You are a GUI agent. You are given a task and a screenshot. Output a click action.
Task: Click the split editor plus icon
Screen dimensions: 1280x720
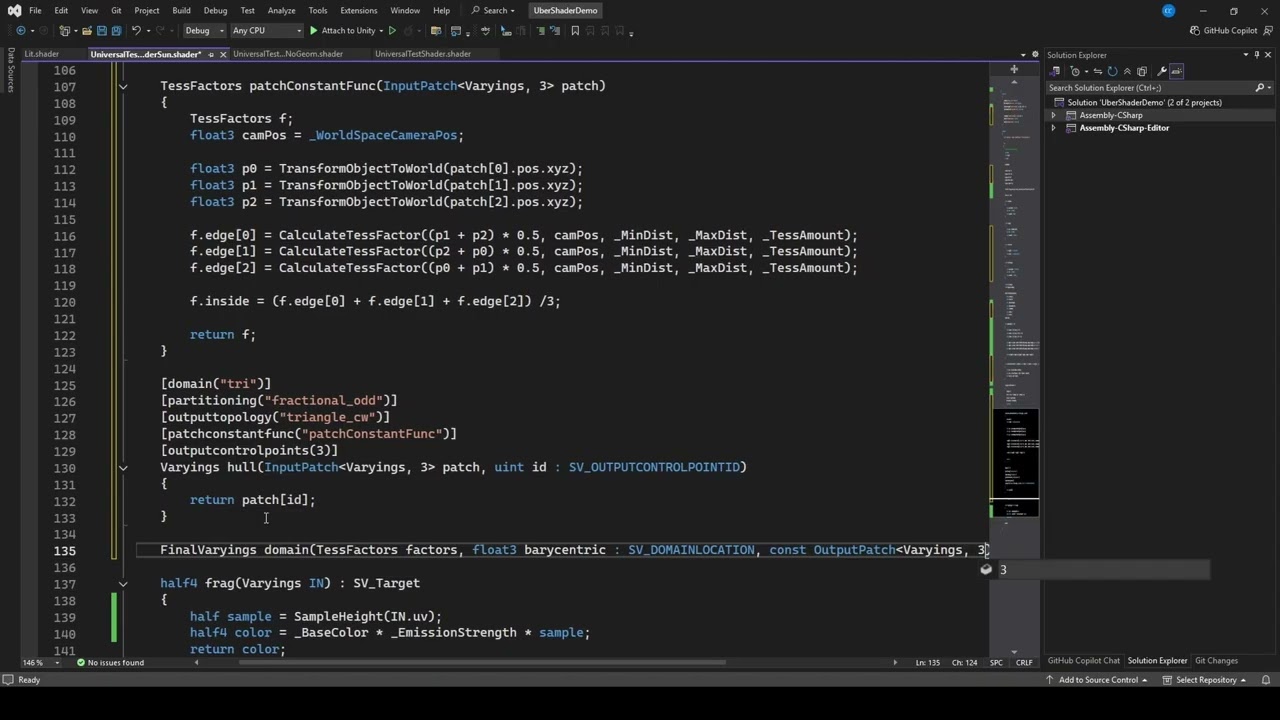click(x=1014, y=70)
